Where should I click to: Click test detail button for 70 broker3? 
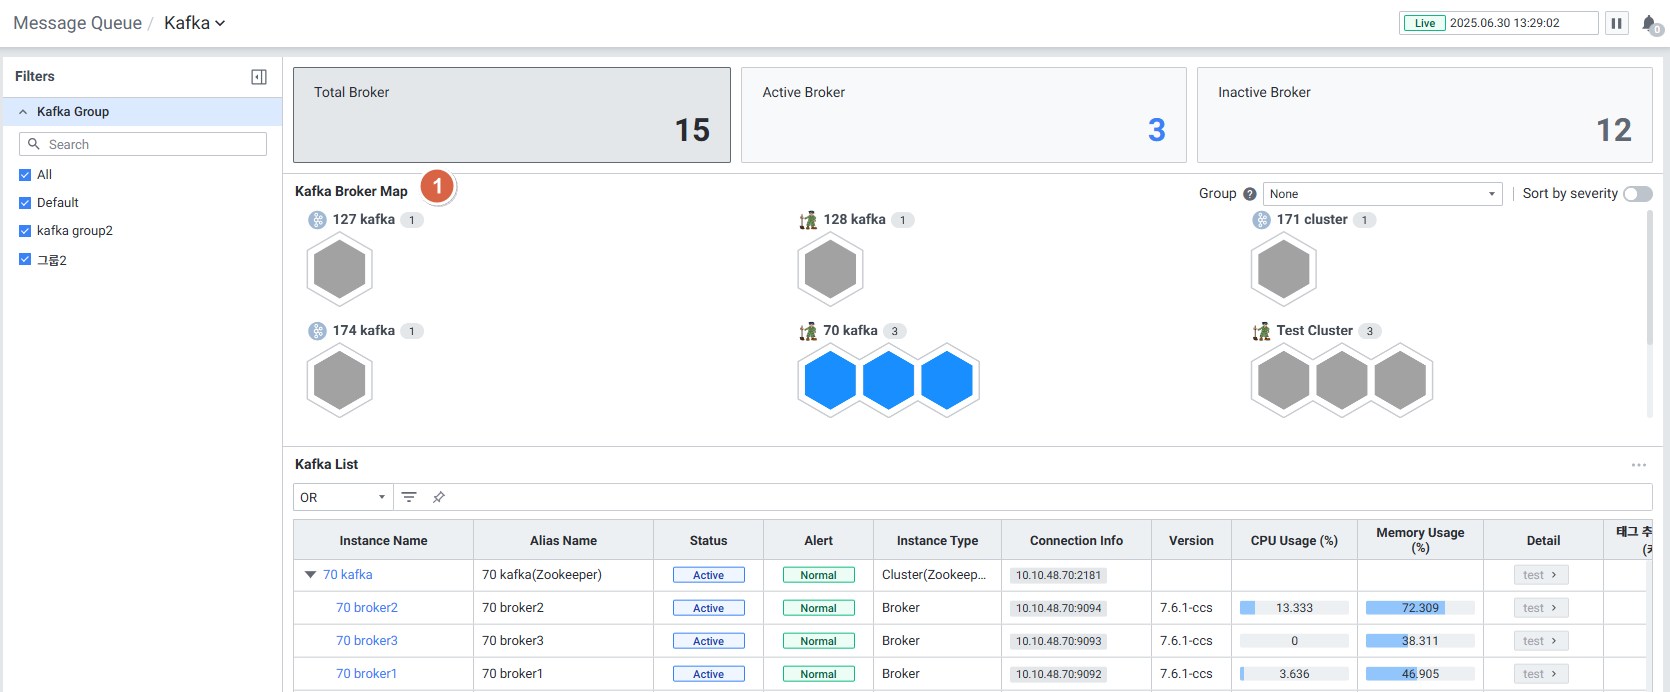click(x=1540, y=641)
